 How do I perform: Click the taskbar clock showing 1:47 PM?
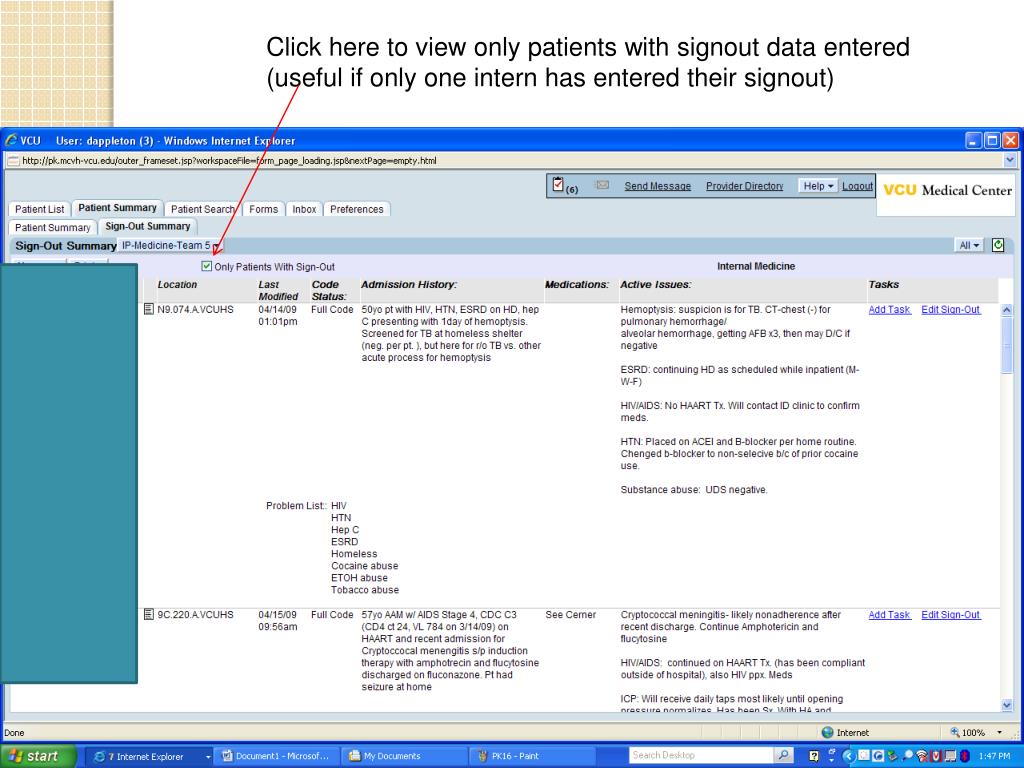pos(994,756)
